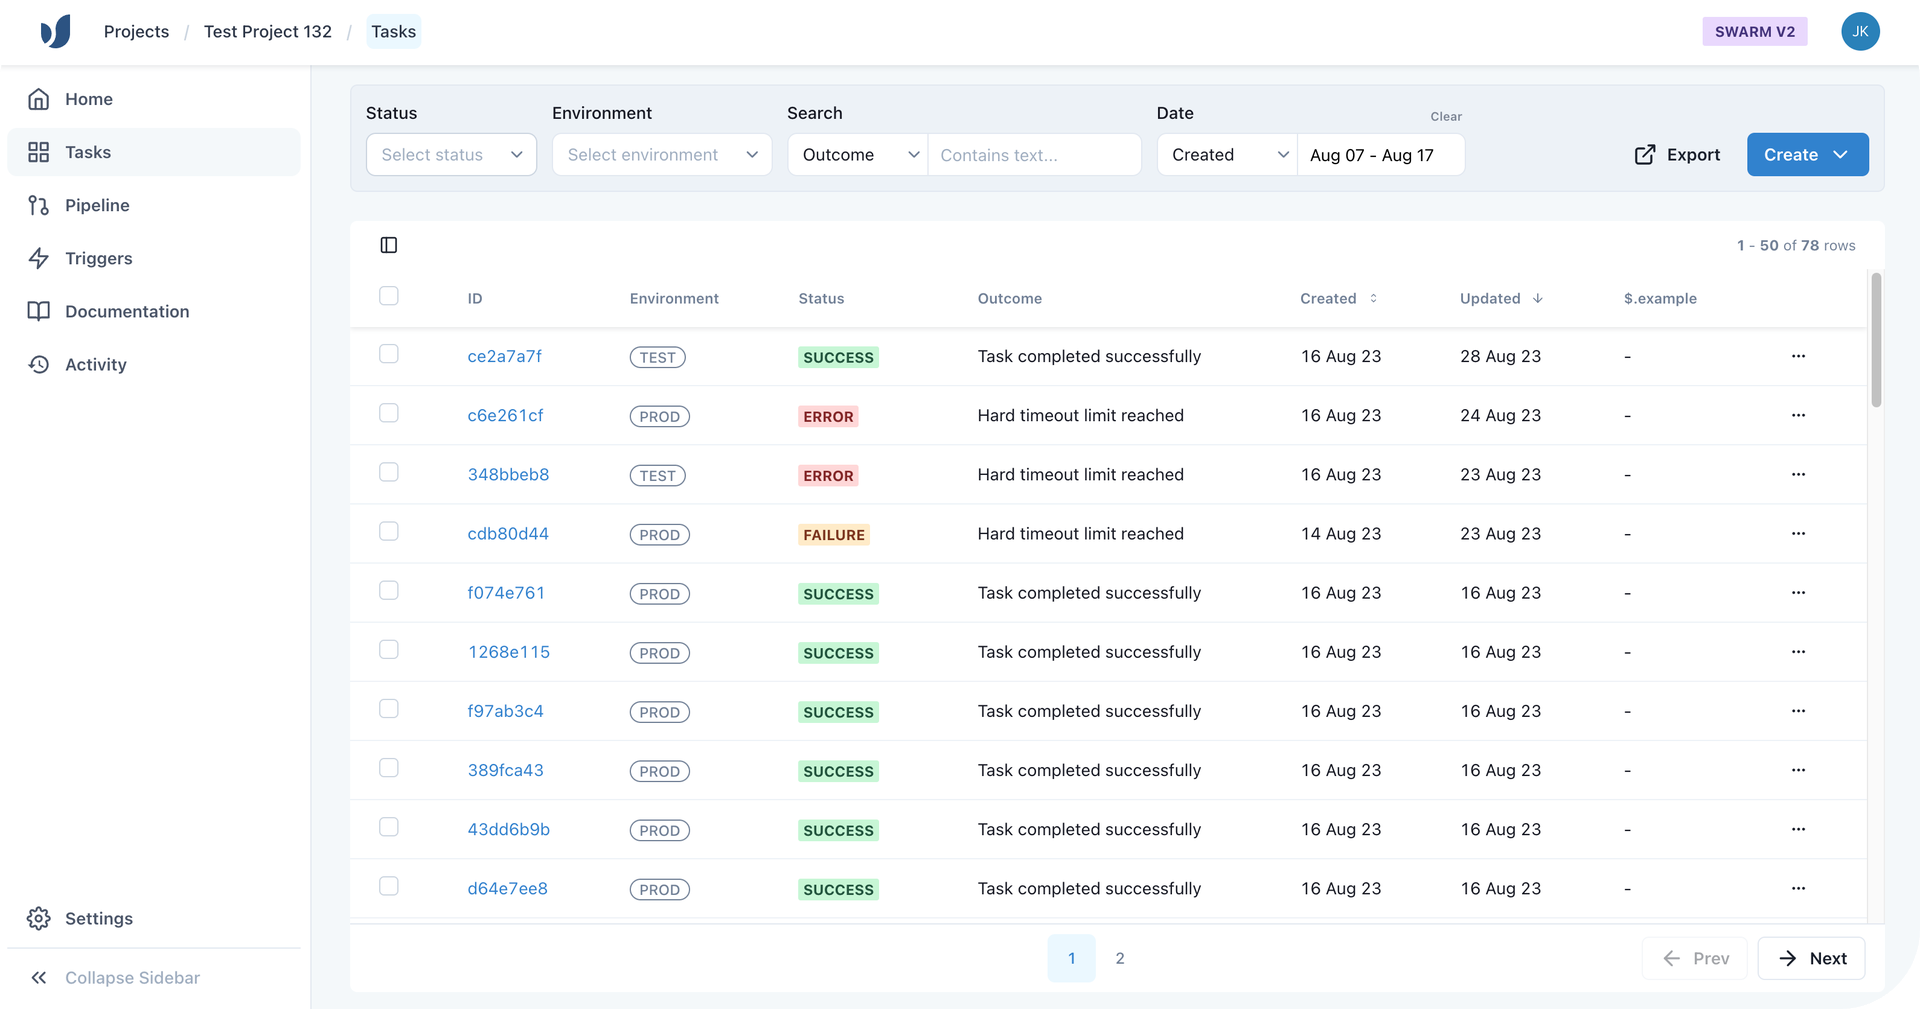The image size is (1920, 1009).
Task: Click the Export button
Action: (1676, 154)
